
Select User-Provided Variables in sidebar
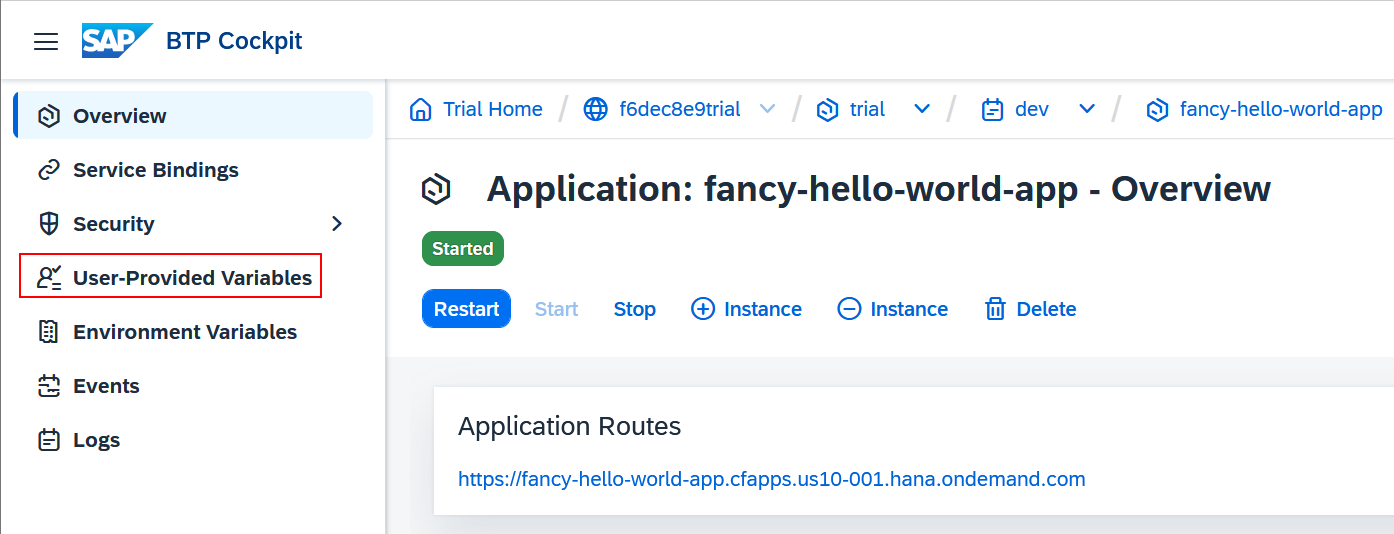click(x=170, y=278)
